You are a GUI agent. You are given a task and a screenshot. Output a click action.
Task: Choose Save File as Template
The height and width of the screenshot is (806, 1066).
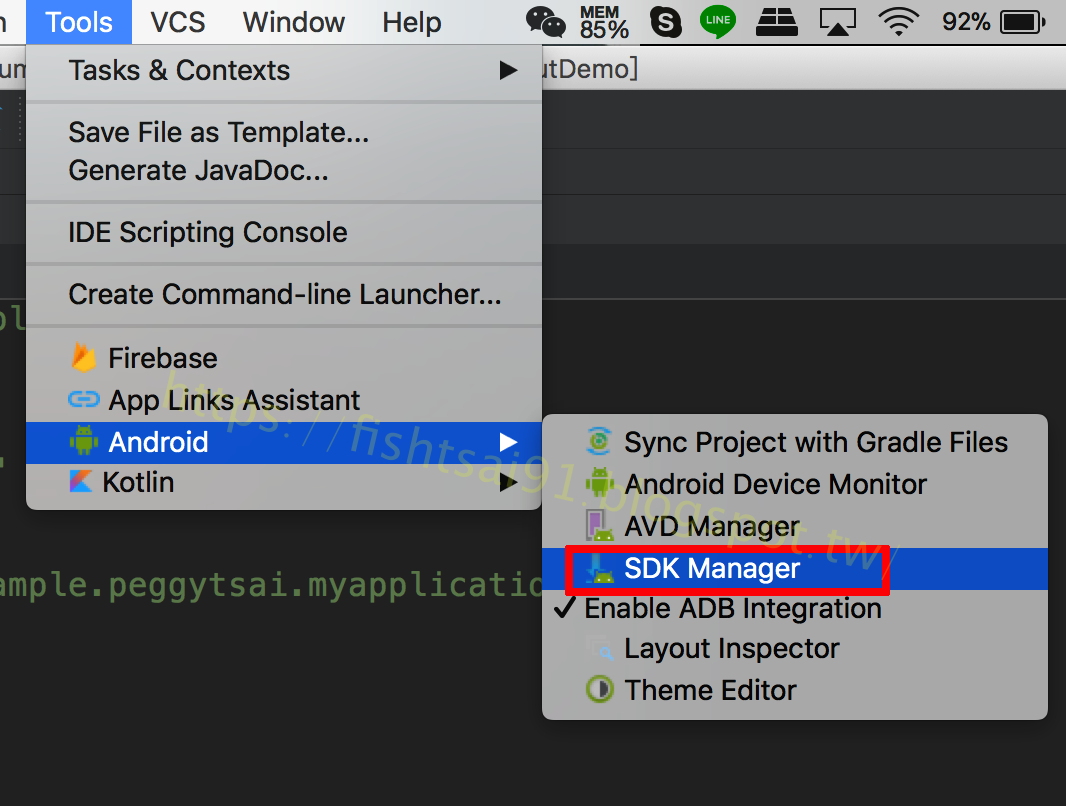[x=284, y=132]
